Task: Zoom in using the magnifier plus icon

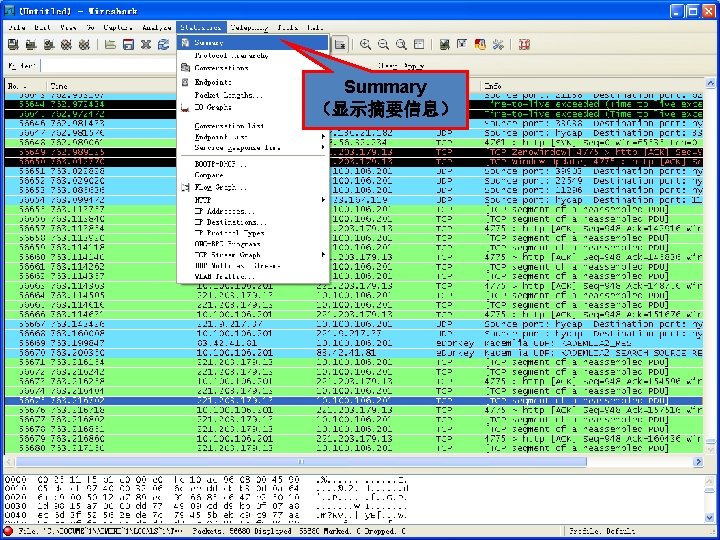Action: [x=366, y=45]
